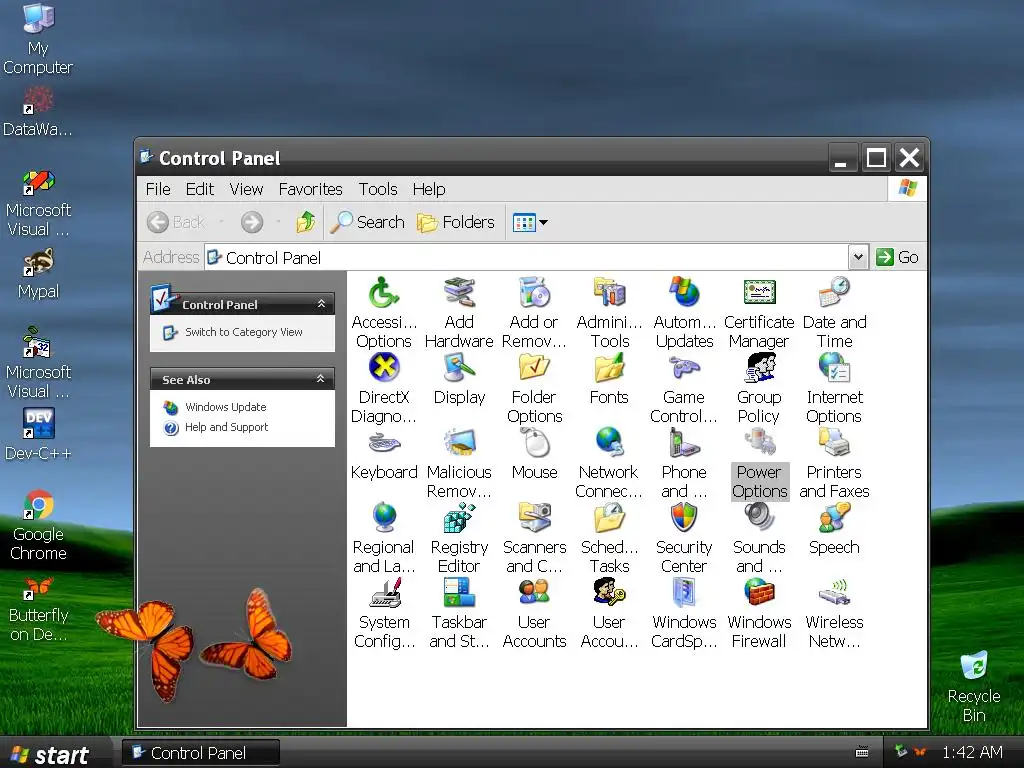Open Date and Time settings

(x=834, y=293)
